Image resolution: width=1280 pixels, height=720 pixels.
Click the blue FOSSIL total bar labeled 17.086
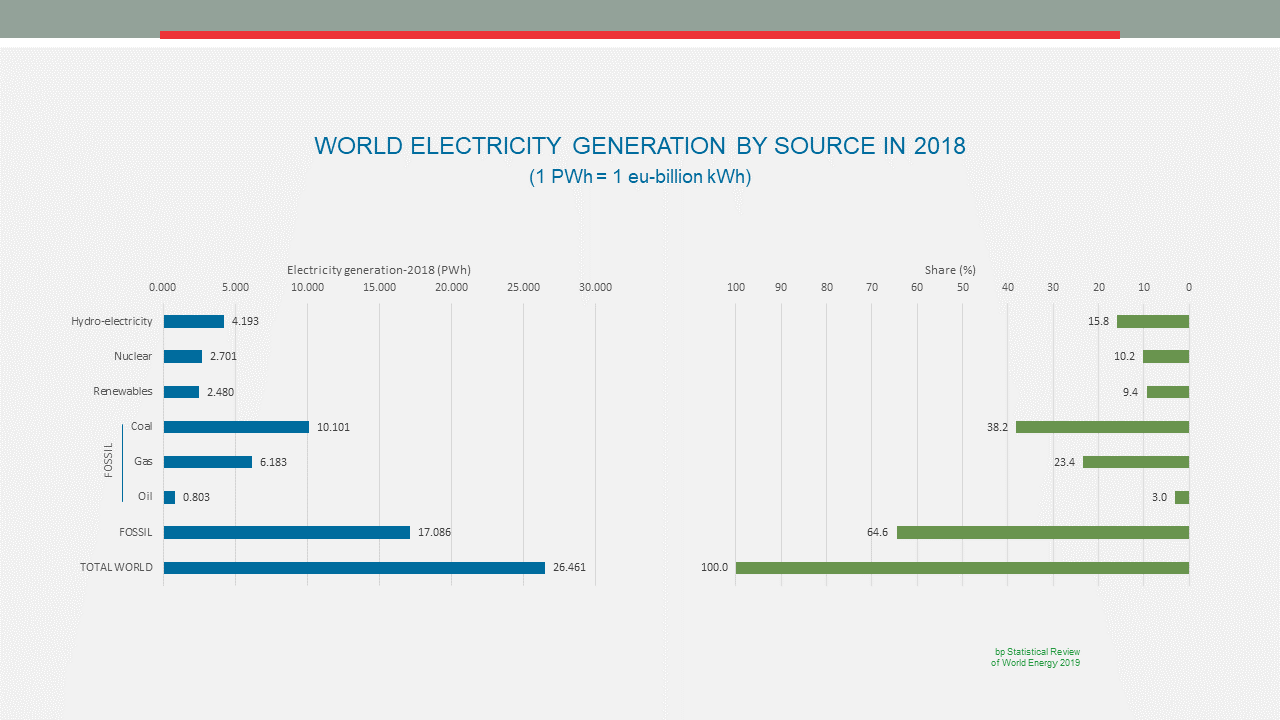pyautogui.click(x=287, y=532)
